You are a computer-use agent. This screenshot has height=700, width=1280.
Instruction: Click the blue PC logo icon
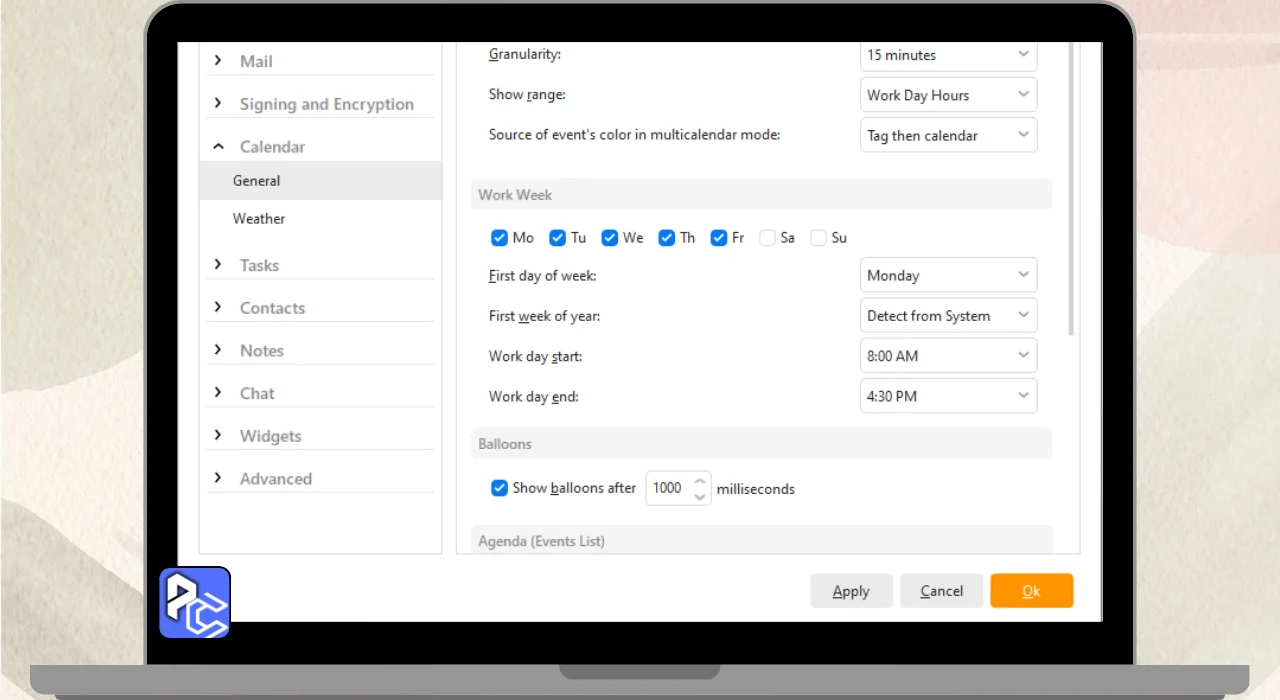[x=195, y=602]
